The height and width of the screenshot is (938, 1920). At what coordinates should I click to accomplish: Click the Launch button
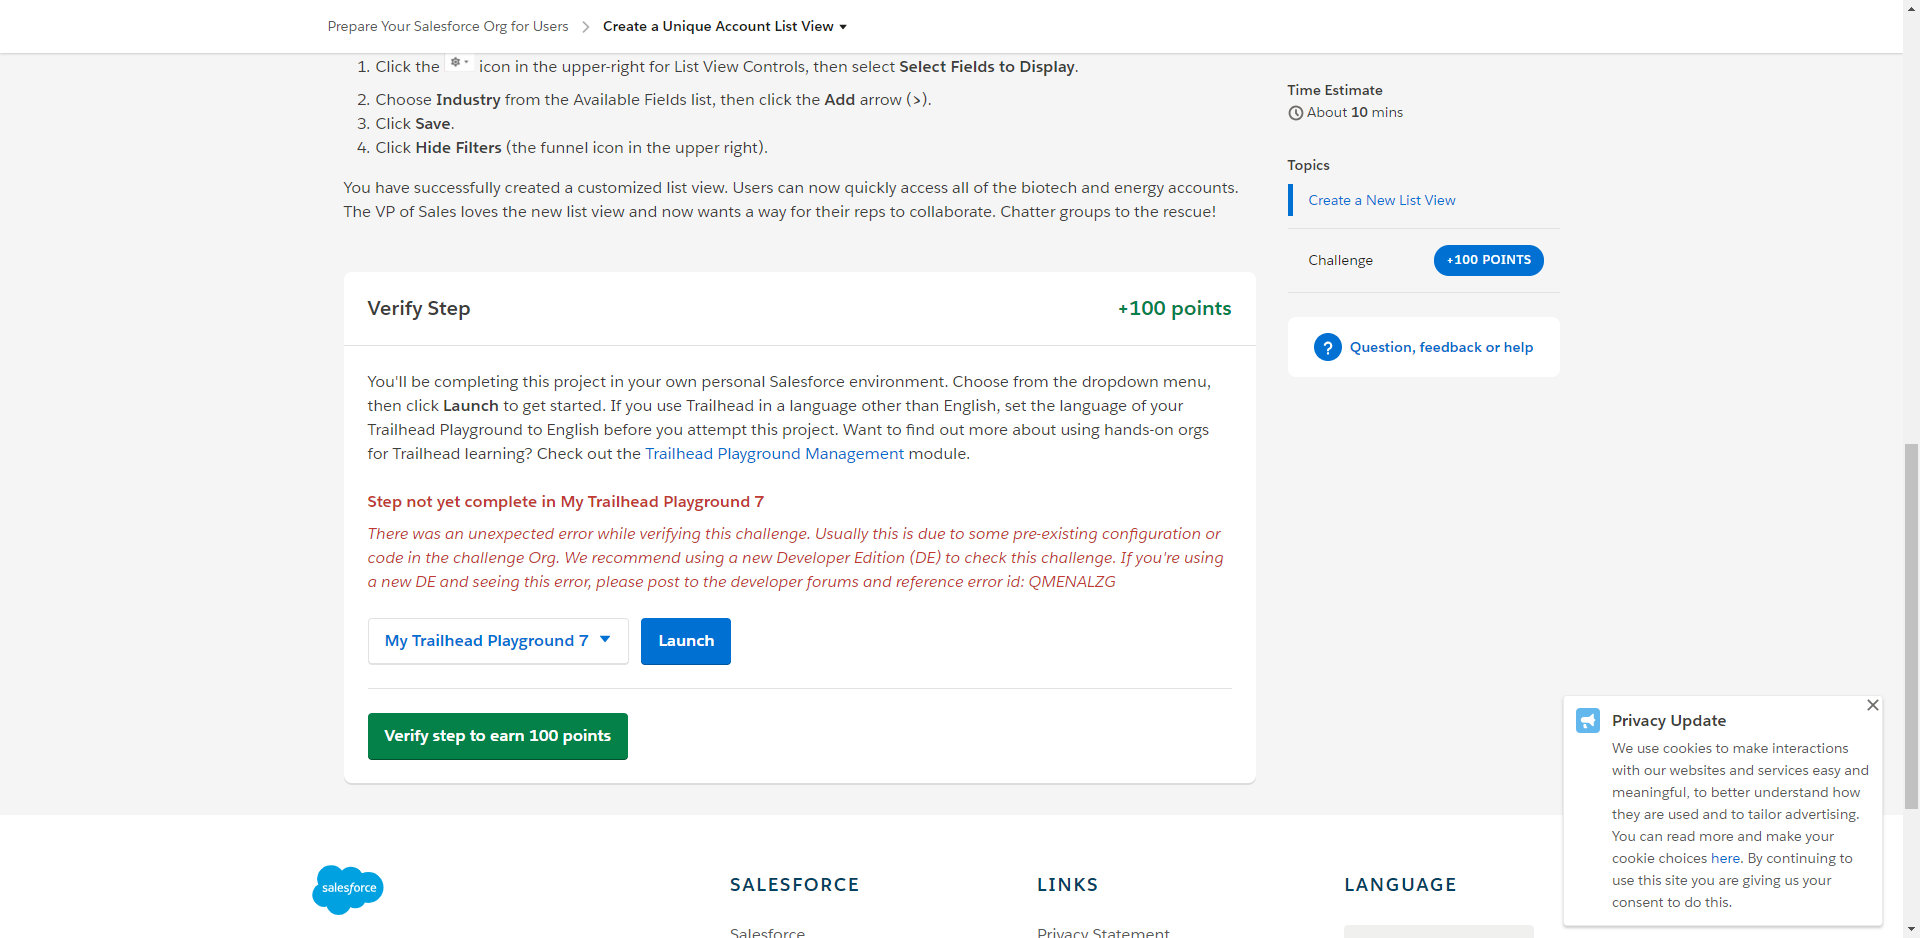coord(685,641)
